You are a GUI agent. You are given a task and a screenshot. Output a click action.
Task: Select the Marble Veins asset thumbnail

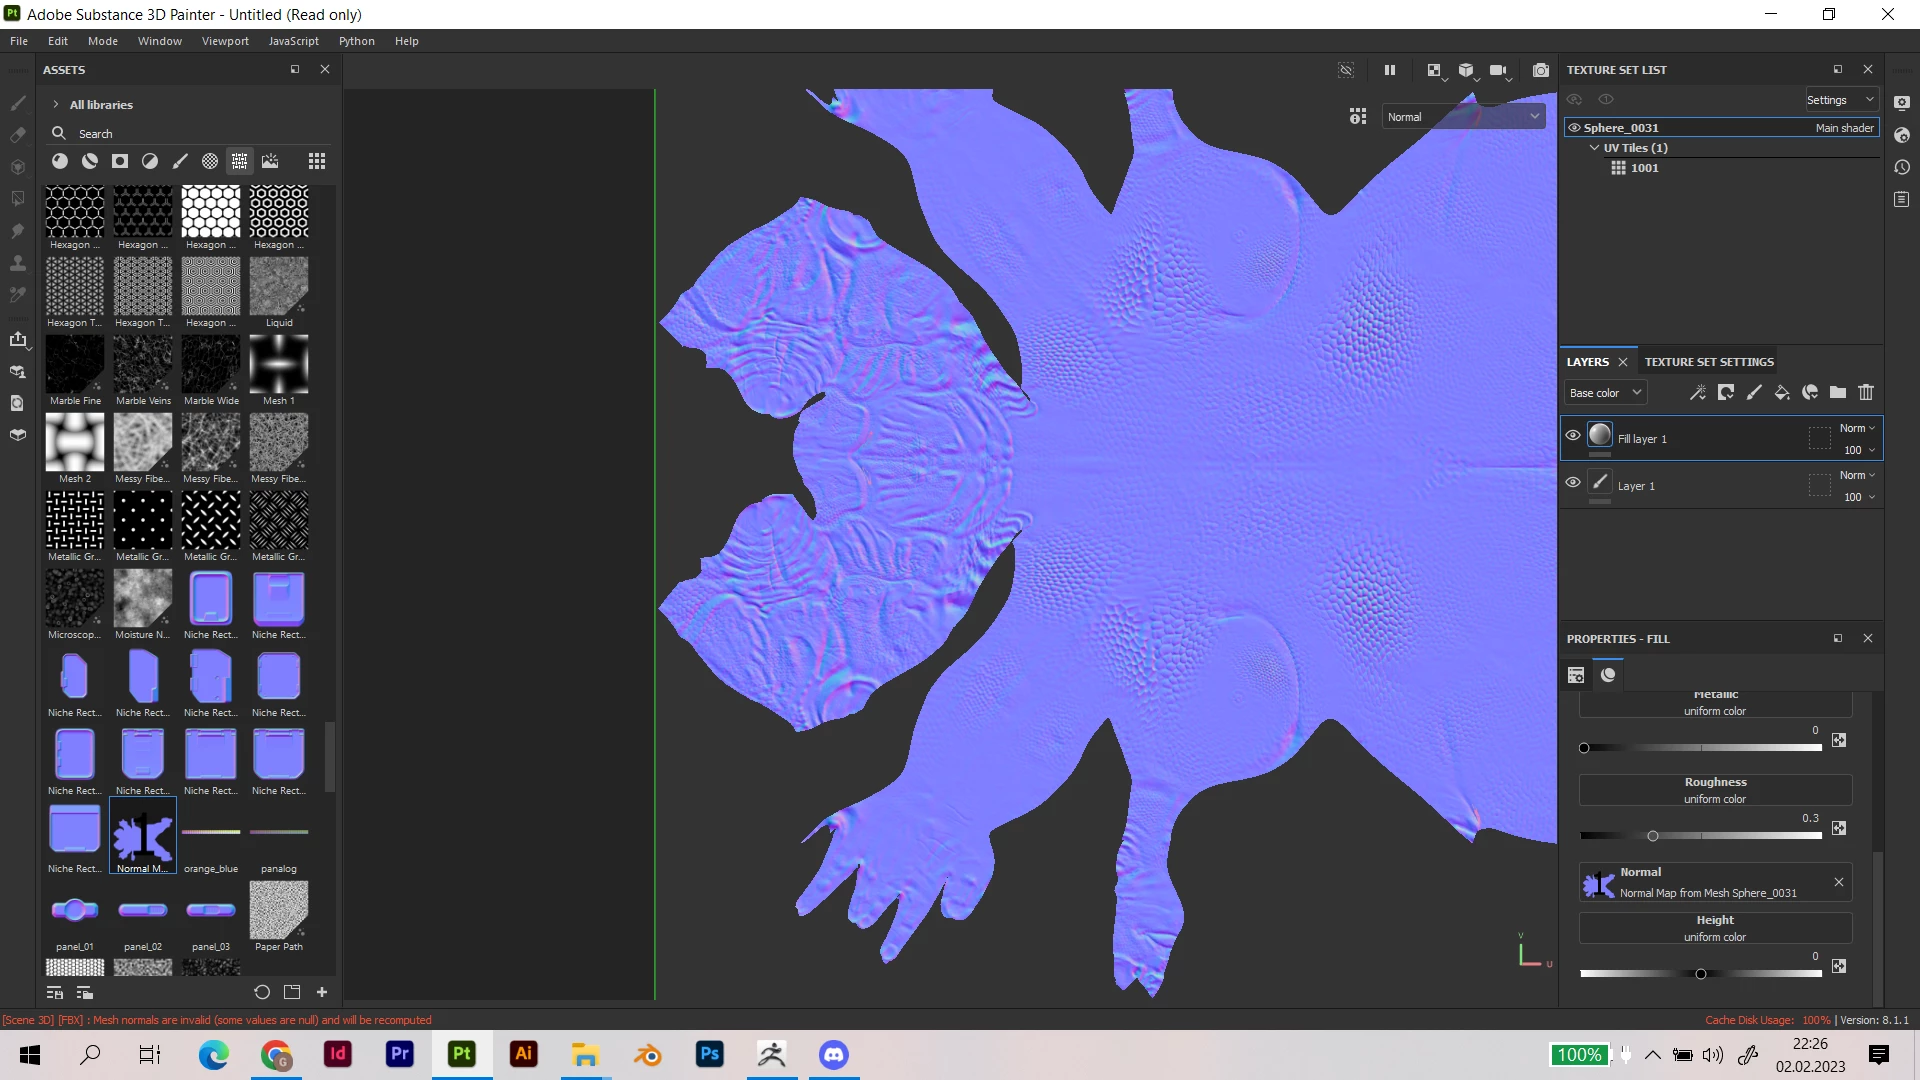[143, 364]
